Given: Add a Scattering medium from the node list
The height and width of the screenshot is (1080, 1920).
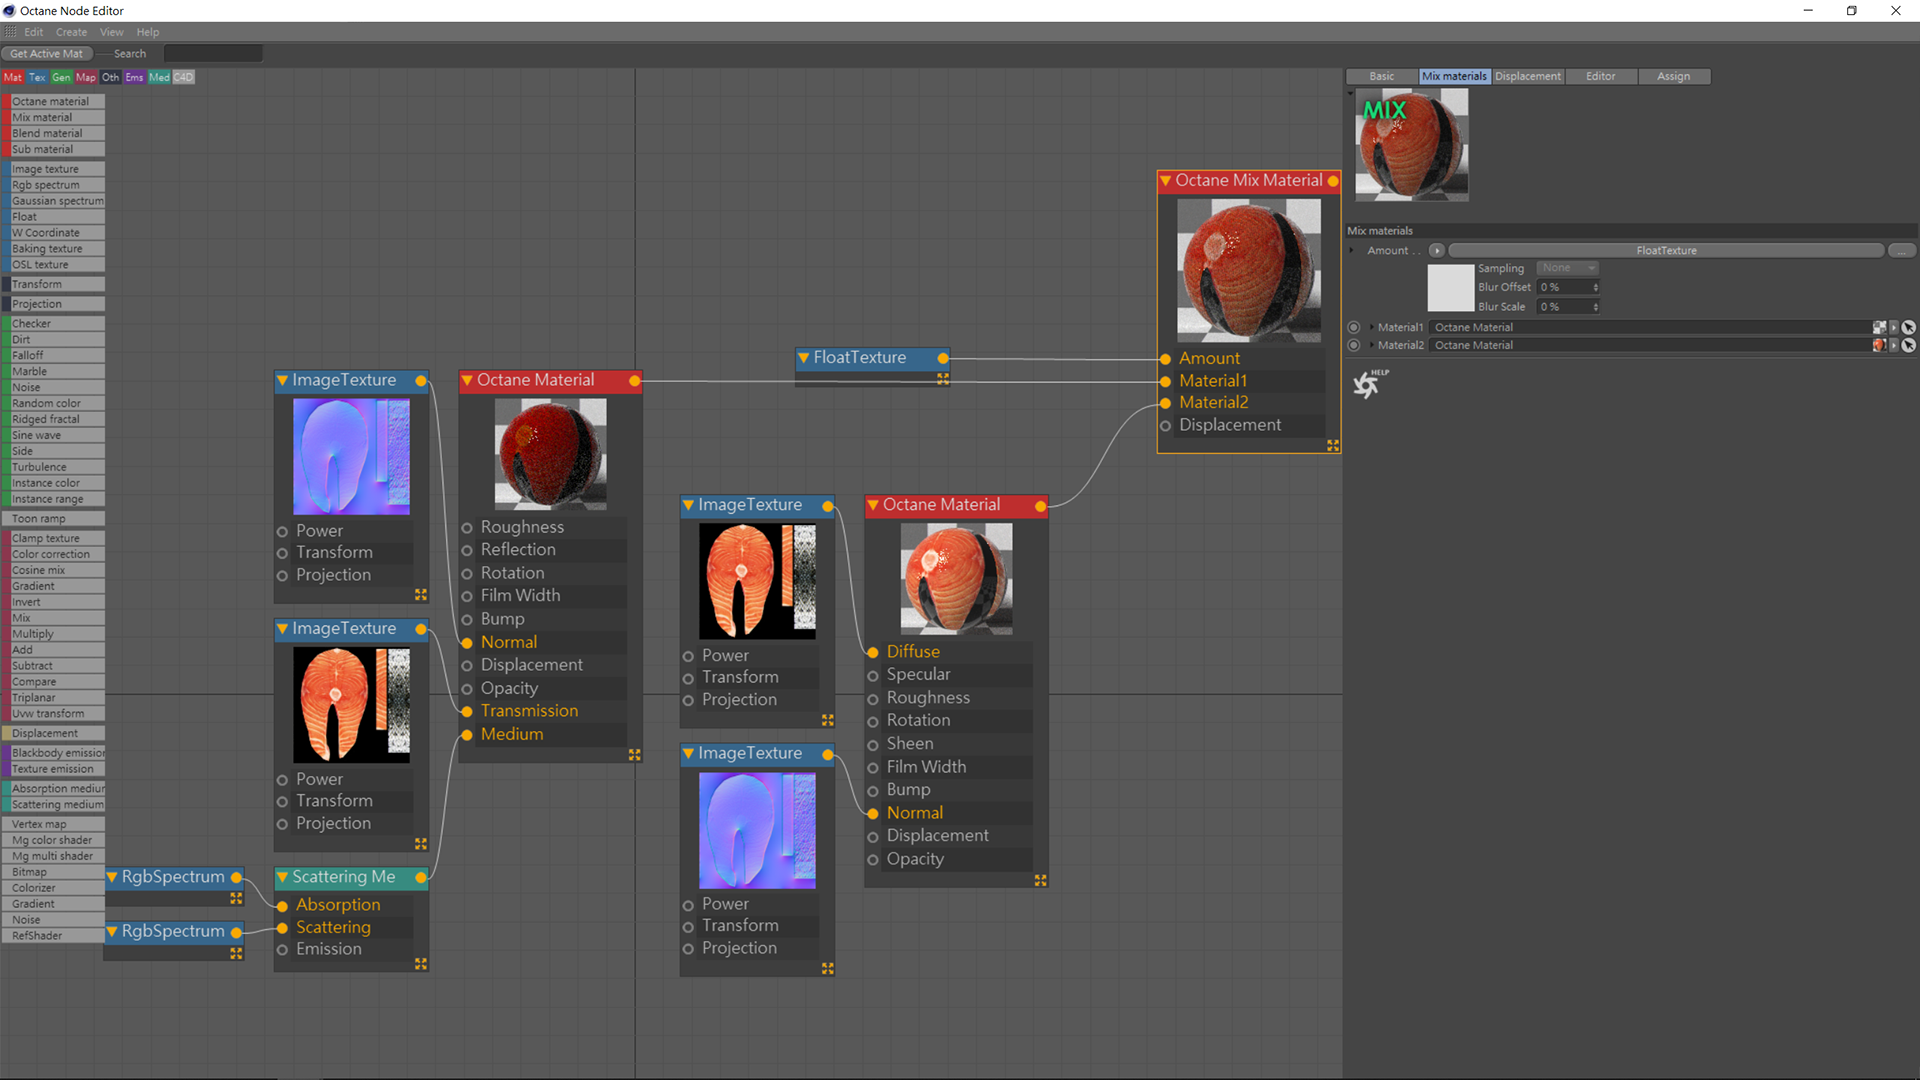Looking at the screenshot, I should tap(55, 805).
